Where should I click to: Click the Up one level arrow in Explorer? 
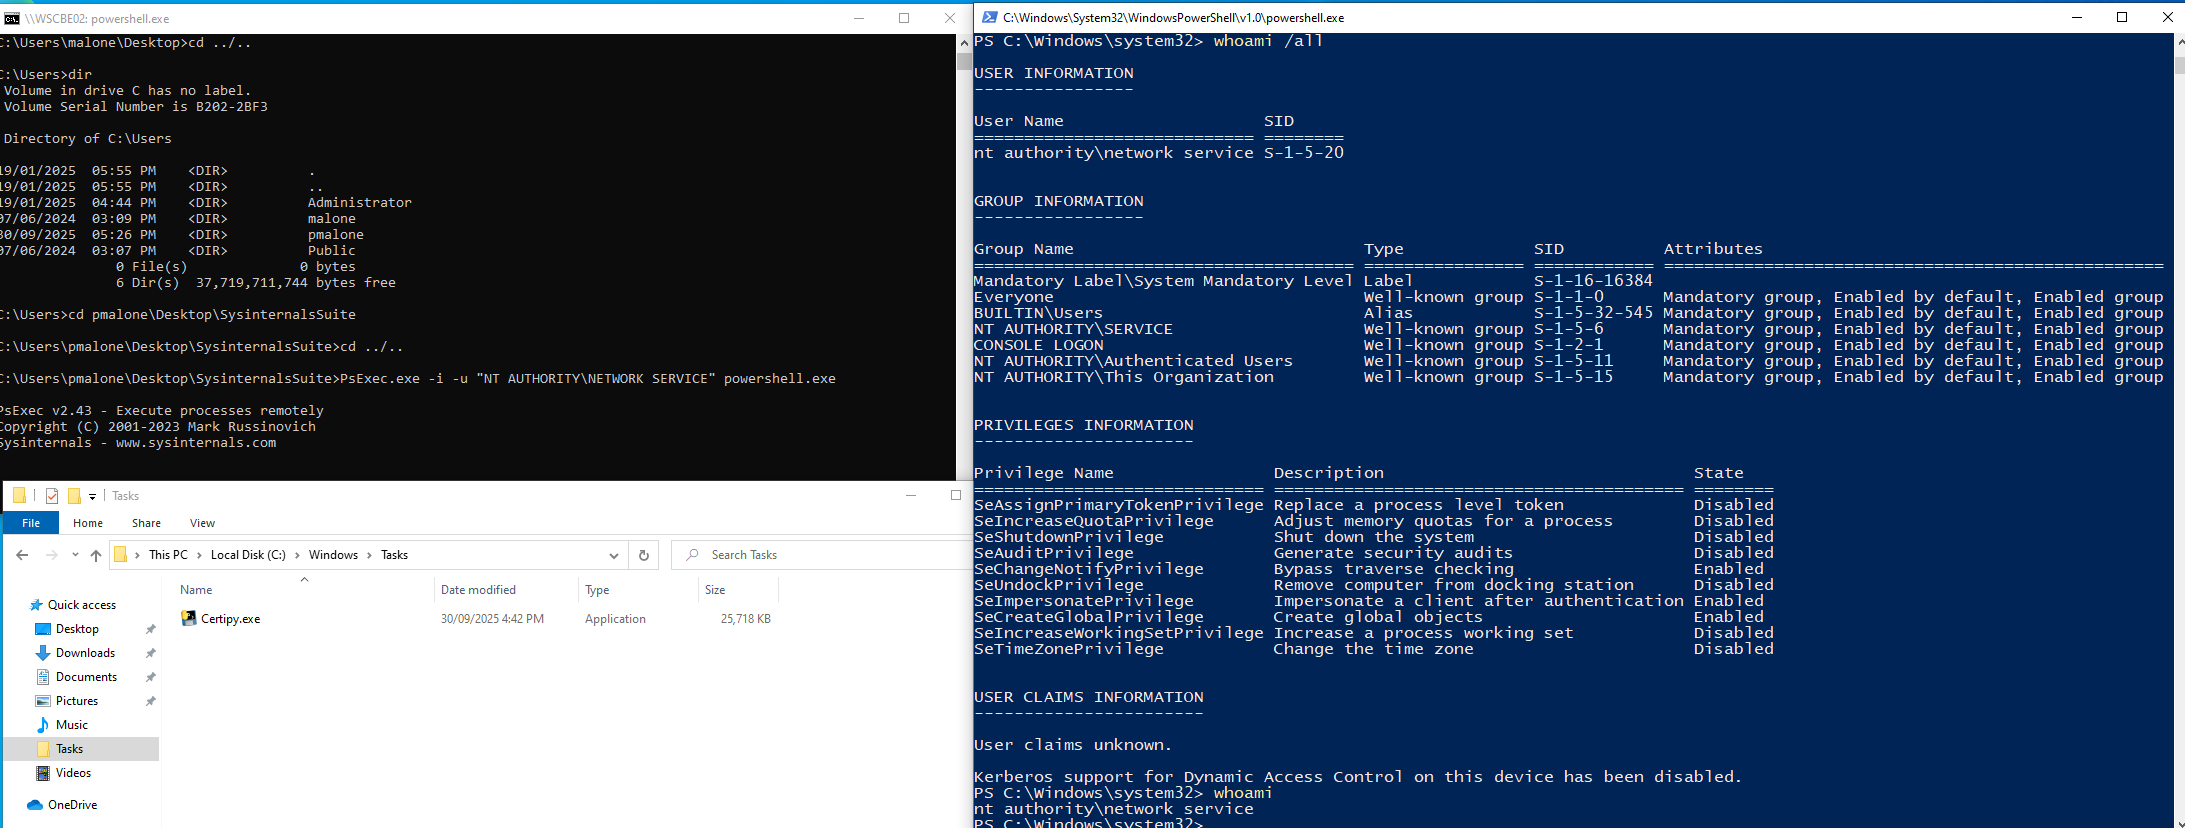pos(96,555)
